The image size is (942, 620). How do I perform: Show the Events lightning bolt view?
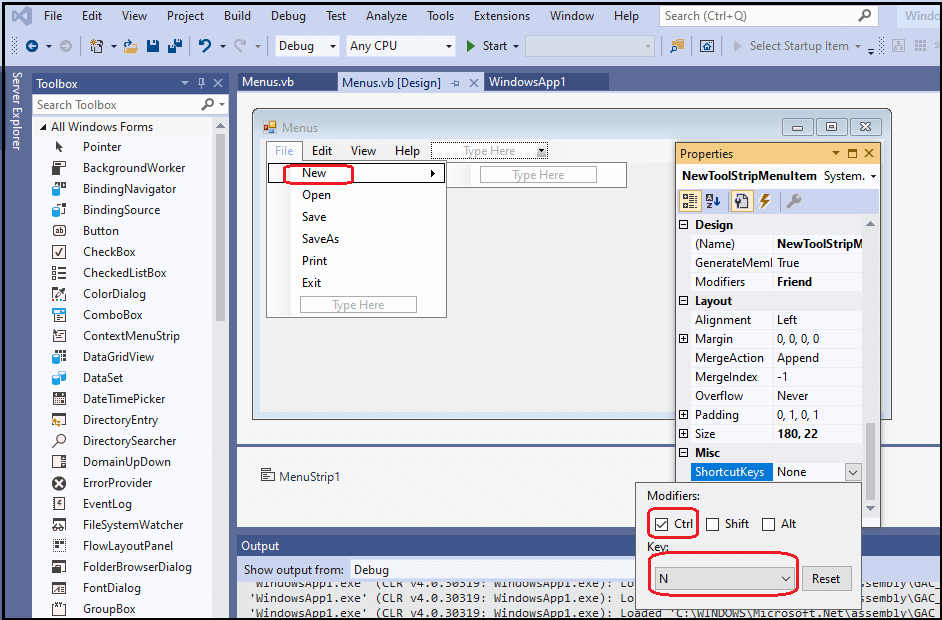pos(765,201)
